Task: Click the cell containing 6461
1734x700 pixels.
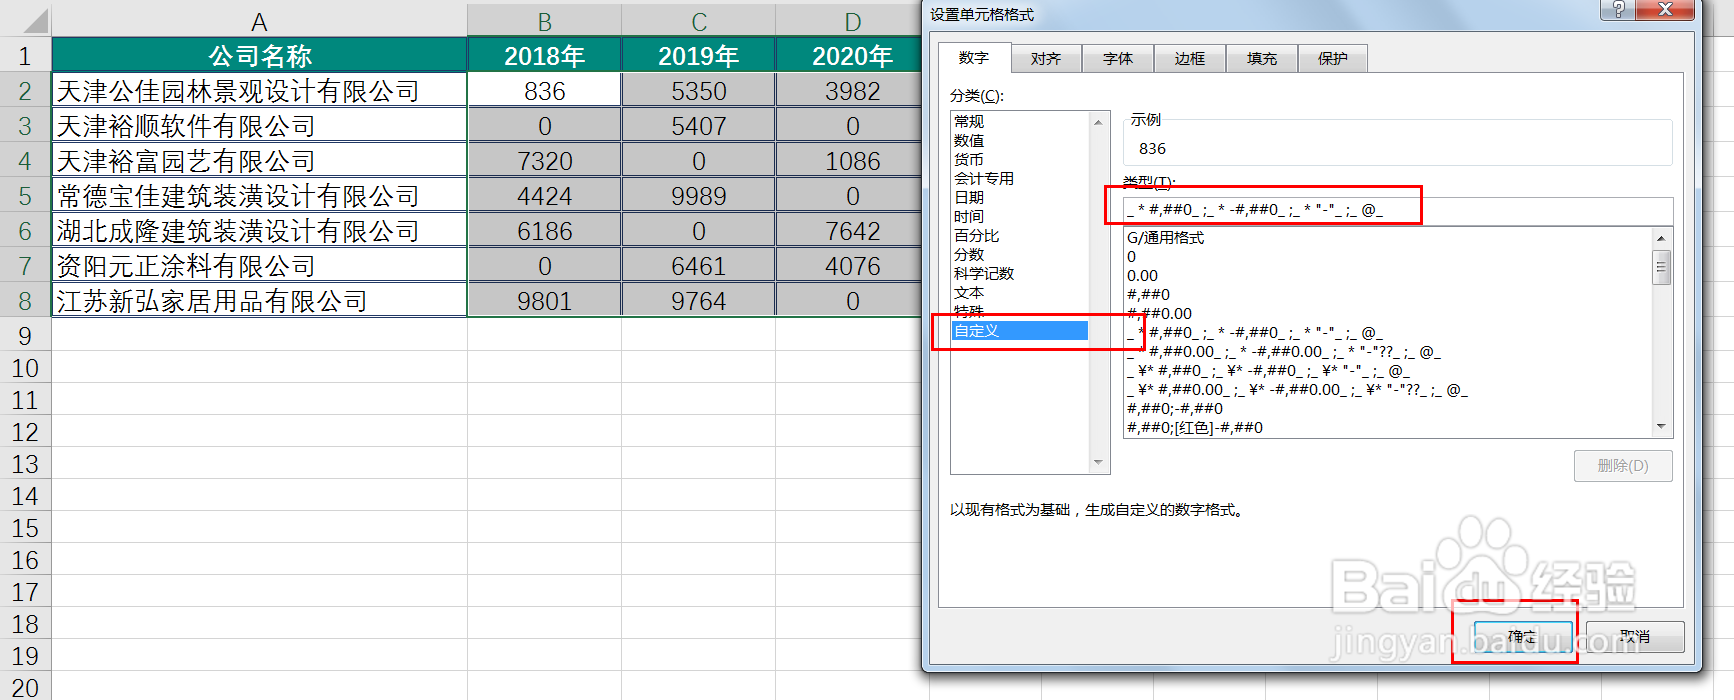Action: pos(699,265)
